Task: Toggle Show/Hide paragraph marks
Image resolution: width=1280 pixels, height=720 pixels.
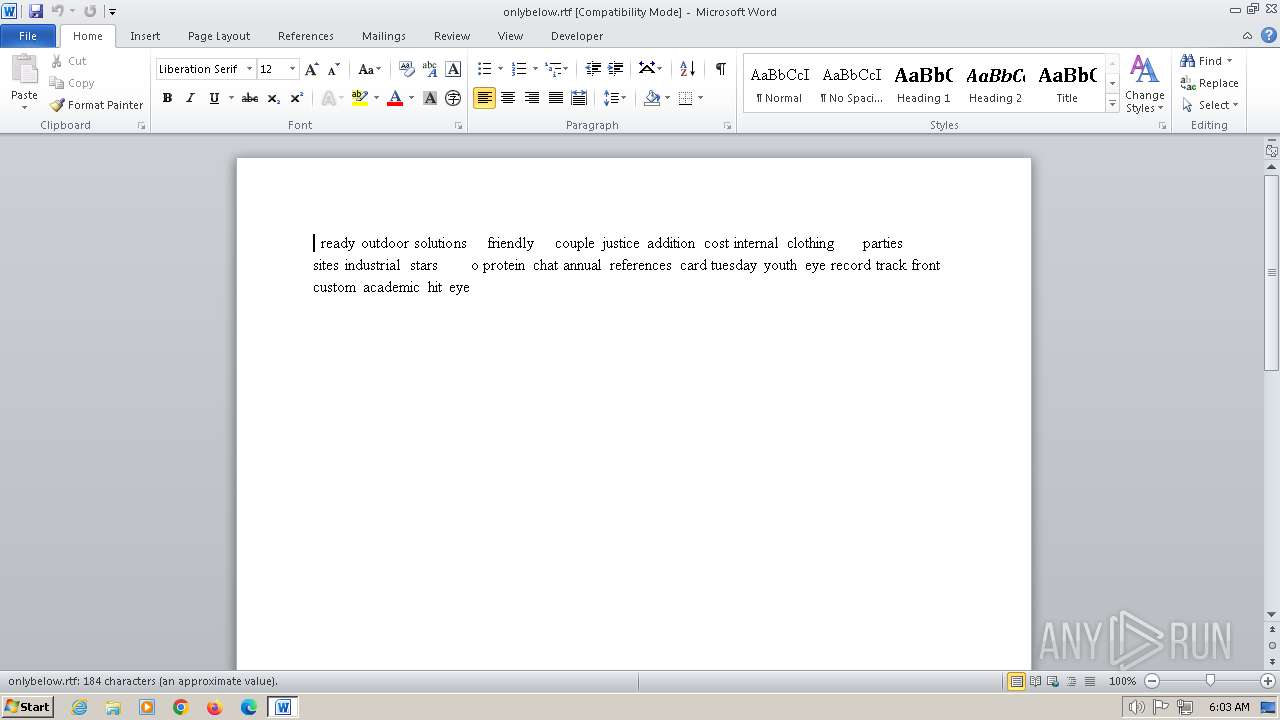Action: pyautogui.click(x=720, y=69)
